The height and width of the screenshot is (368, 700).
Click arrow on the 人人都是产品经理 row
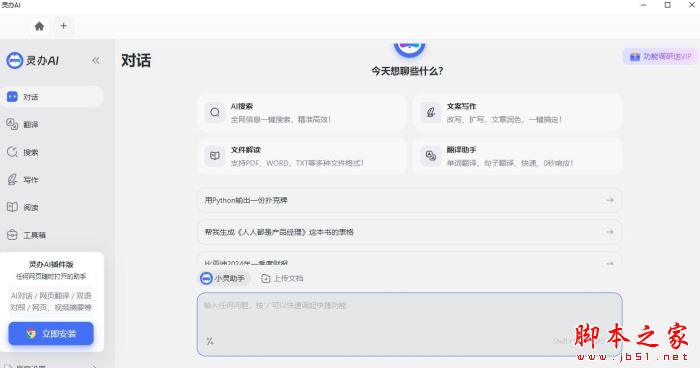[x=610, y=232]
